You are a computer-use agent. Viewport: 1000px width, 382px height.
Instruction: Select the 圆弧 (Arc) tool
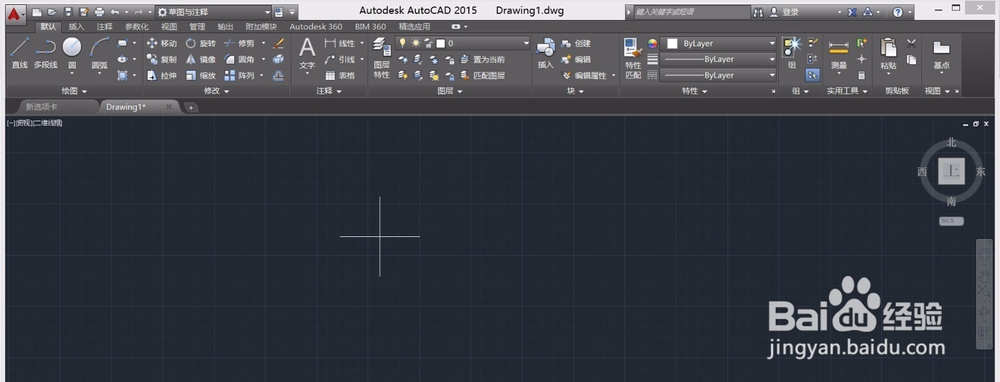(99, 53)
